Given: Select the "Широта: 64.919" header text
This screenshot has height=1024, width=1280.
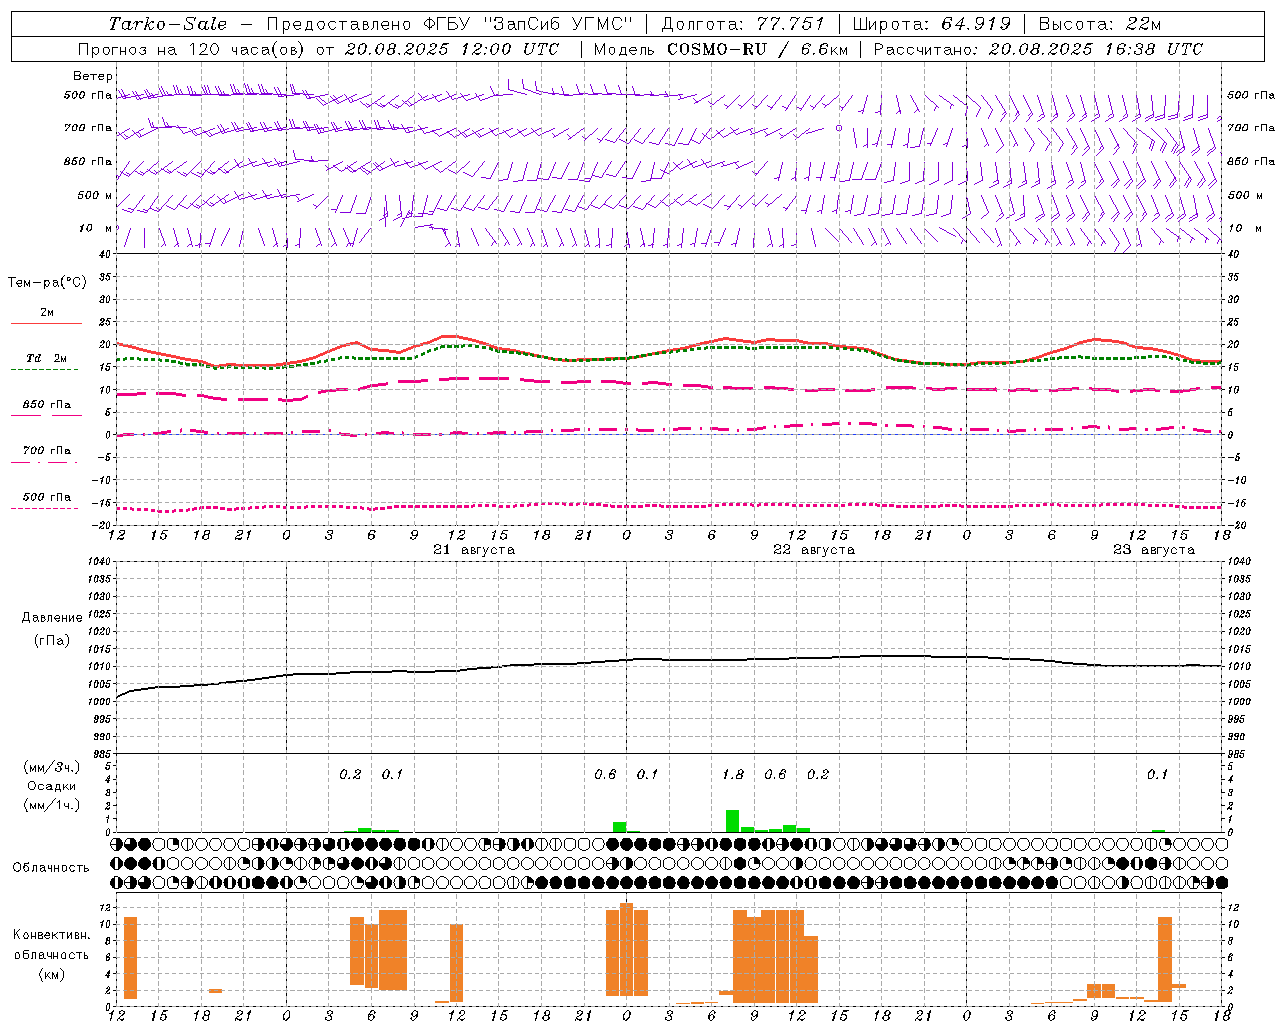Looking at the screenshot, I should coord(932,24).
